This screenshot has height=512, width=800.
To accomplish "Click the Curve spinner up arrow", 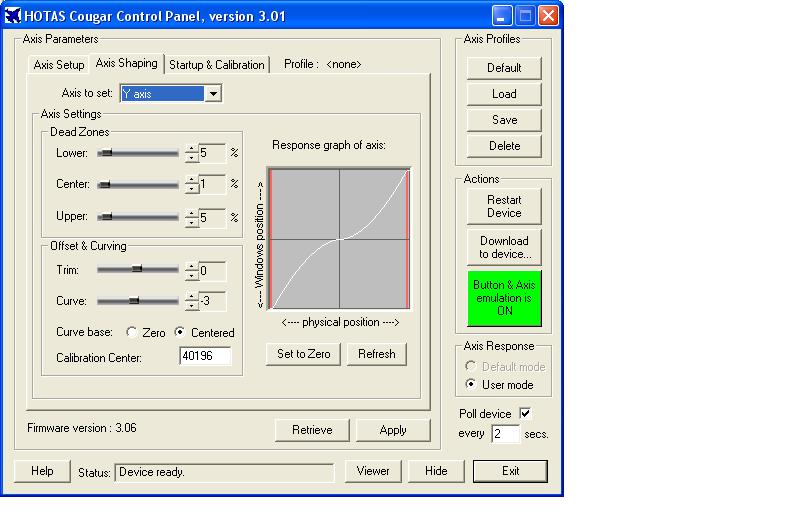I will pos(192,297).
